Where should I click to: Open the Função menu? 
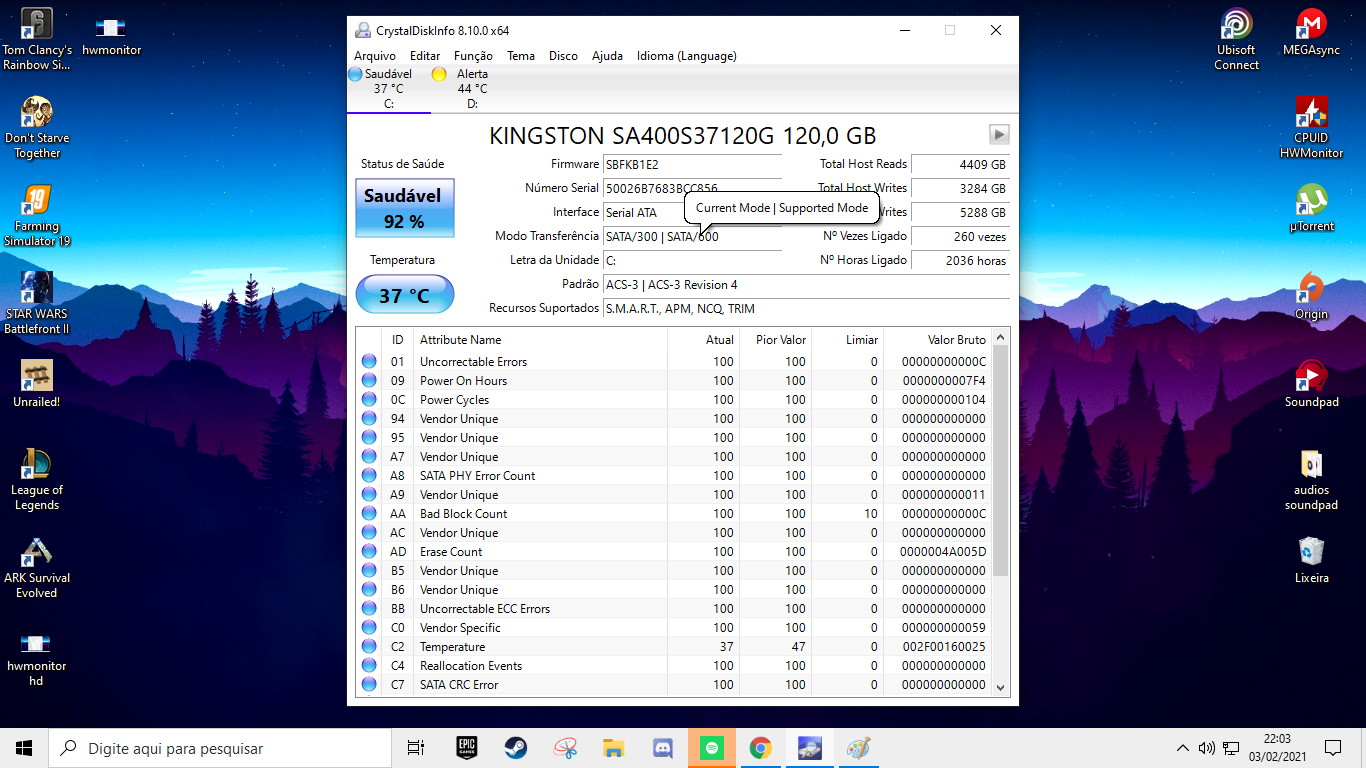473,56
